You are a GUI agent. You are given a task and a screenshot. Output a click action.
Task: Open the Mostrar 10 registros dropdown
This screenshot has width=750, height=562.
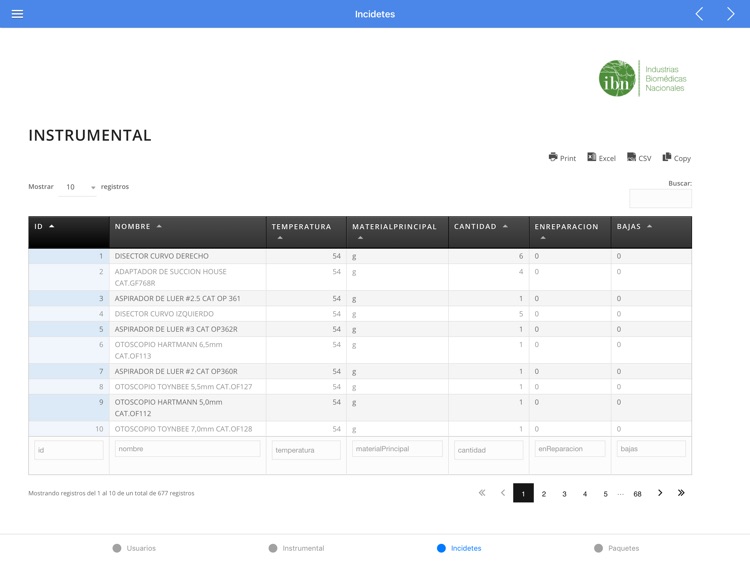tap(77, 187)
